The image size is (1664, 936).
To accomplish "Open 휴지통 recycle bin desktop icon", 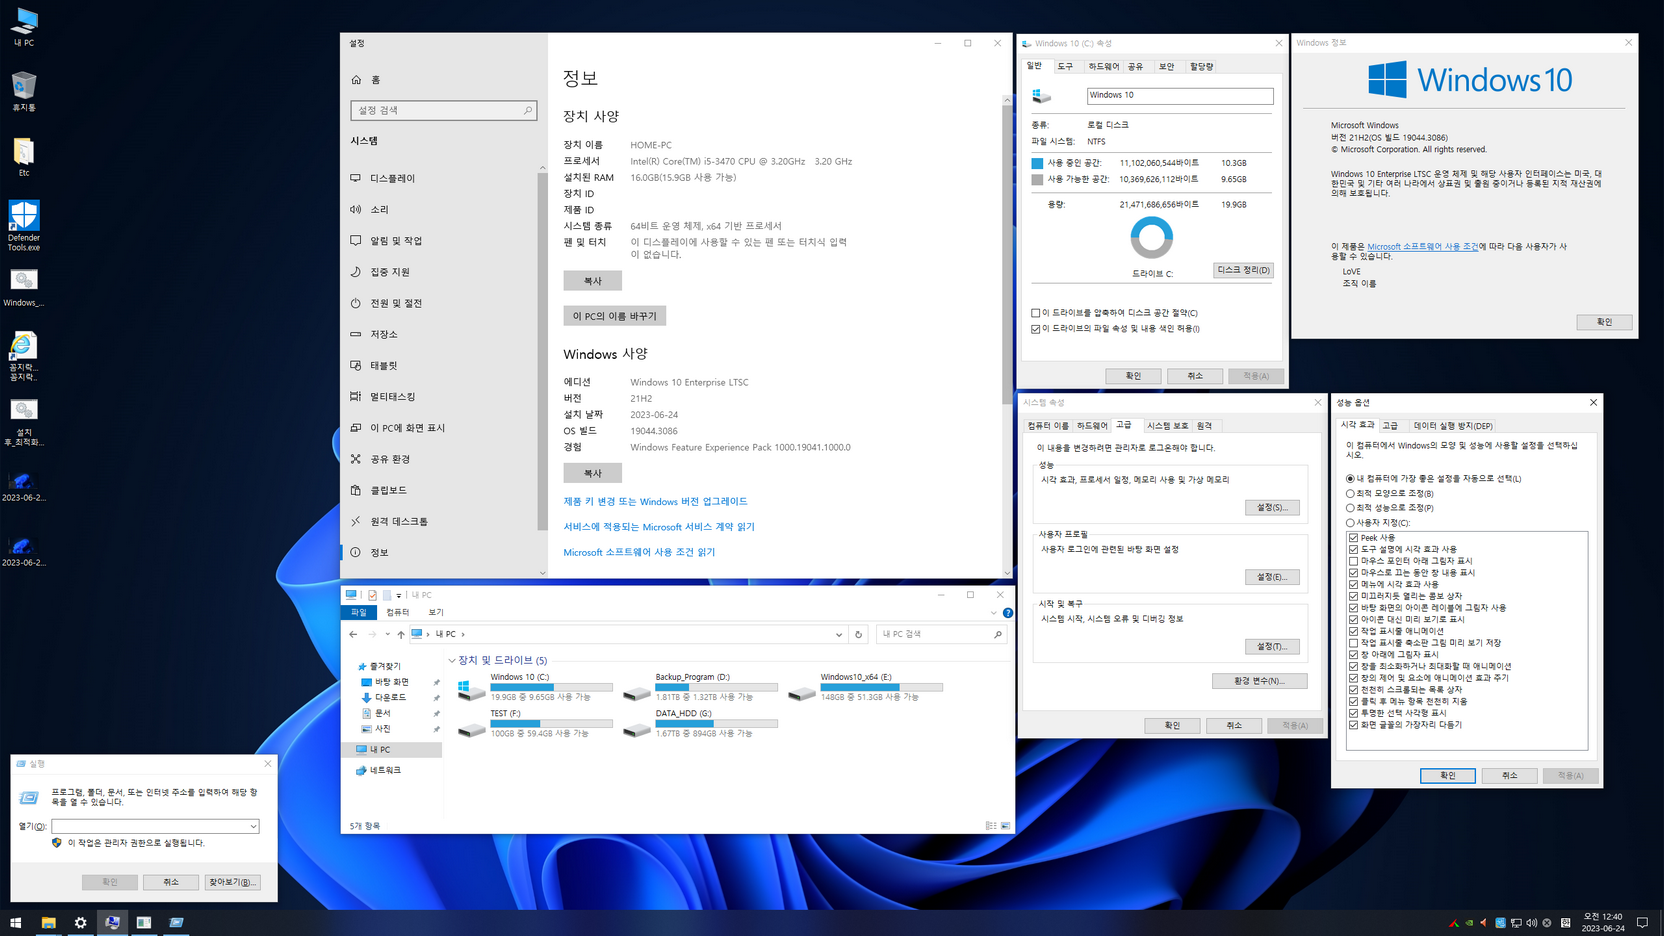I will tap(24, 92).
